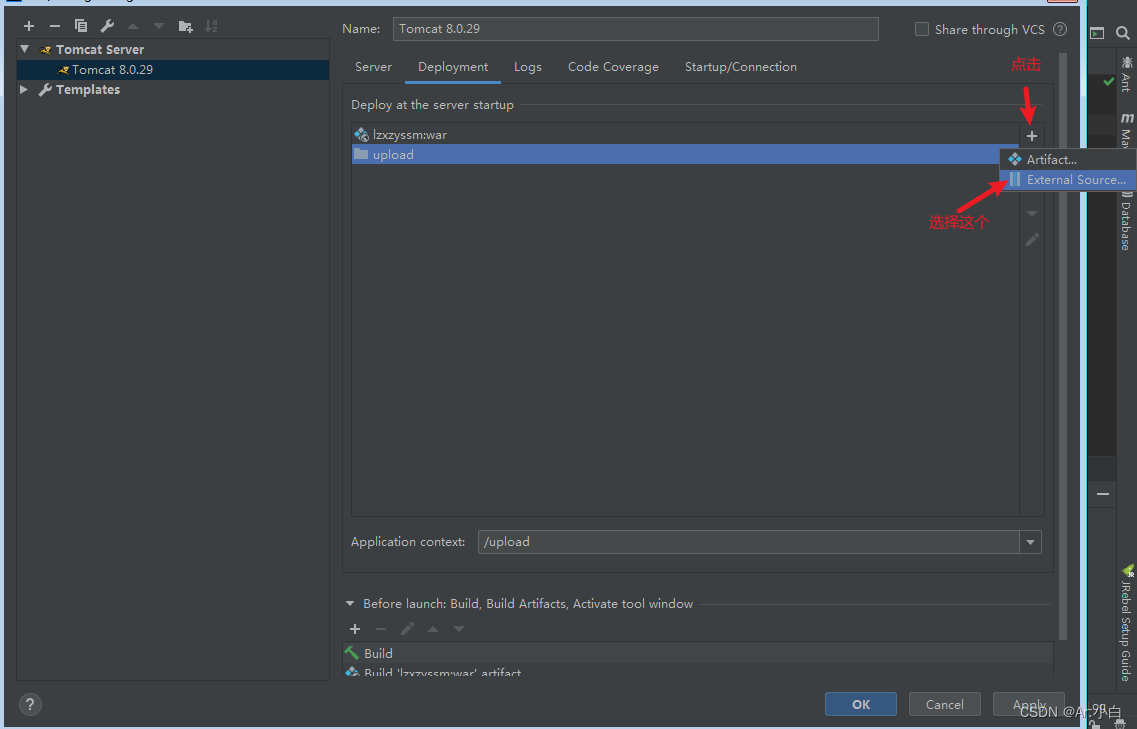Move configuration down in the tree toolbar
This screenshot has width=1137, height=729.
(x=159, y=26)
